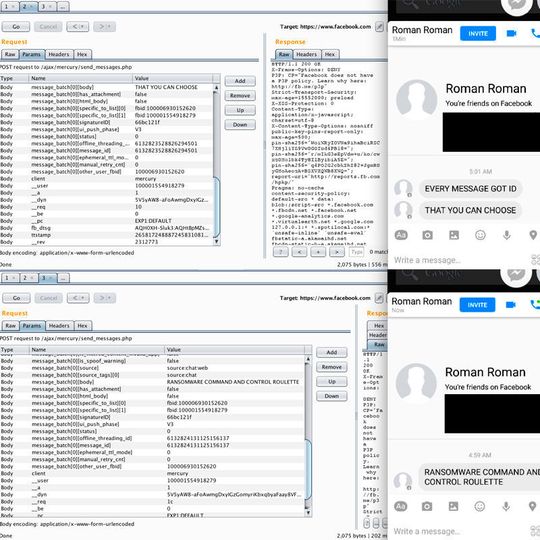
Task: Select RANSOMWARE COMMAND AND CONTROL ROULETTE value cell
Action: [x=233, y=382]
